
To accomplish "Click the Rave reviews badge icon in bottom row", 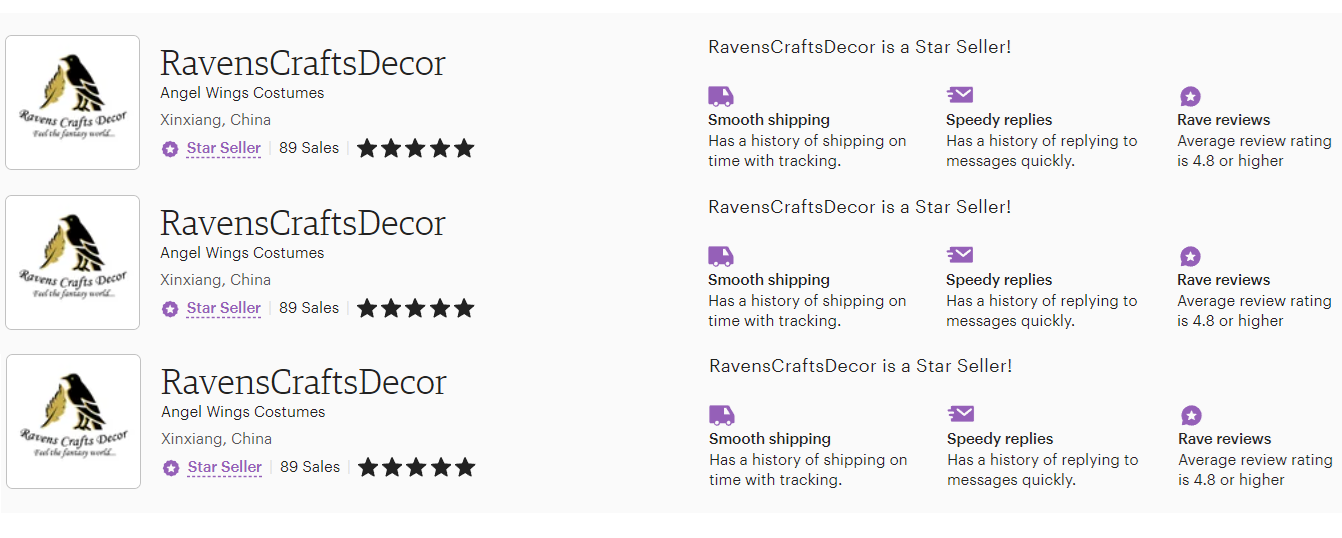I will (x=1191, y=415).
